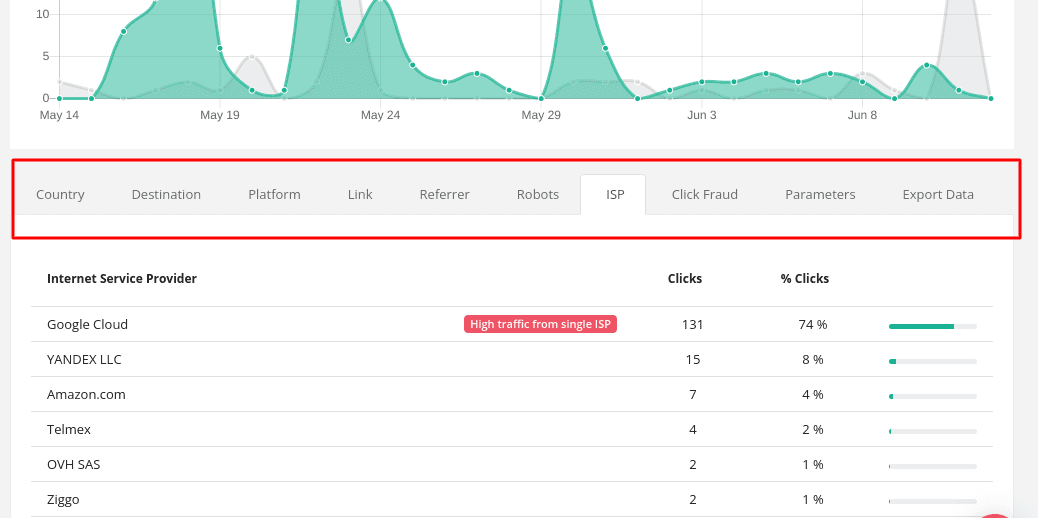Open the Country tab
Screen dimensions: 1038x518
point(60,194)
